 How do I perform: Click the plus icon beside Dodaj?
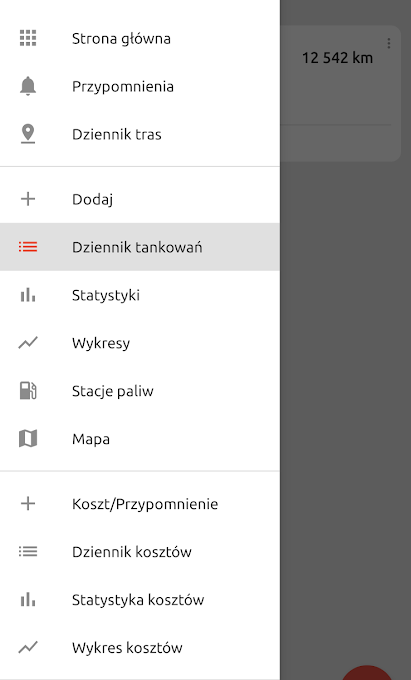(x=28, y=199)
